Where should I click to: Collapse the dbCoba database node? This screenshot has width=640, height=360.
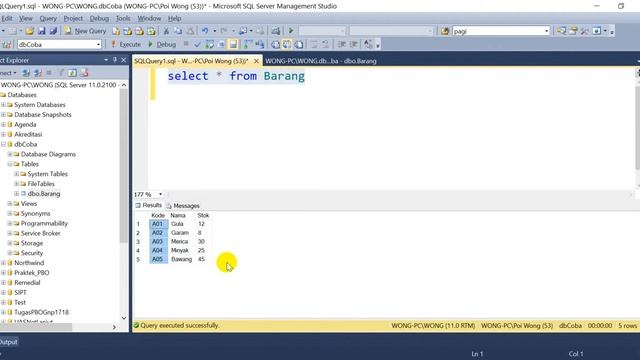tap(3, 144)
